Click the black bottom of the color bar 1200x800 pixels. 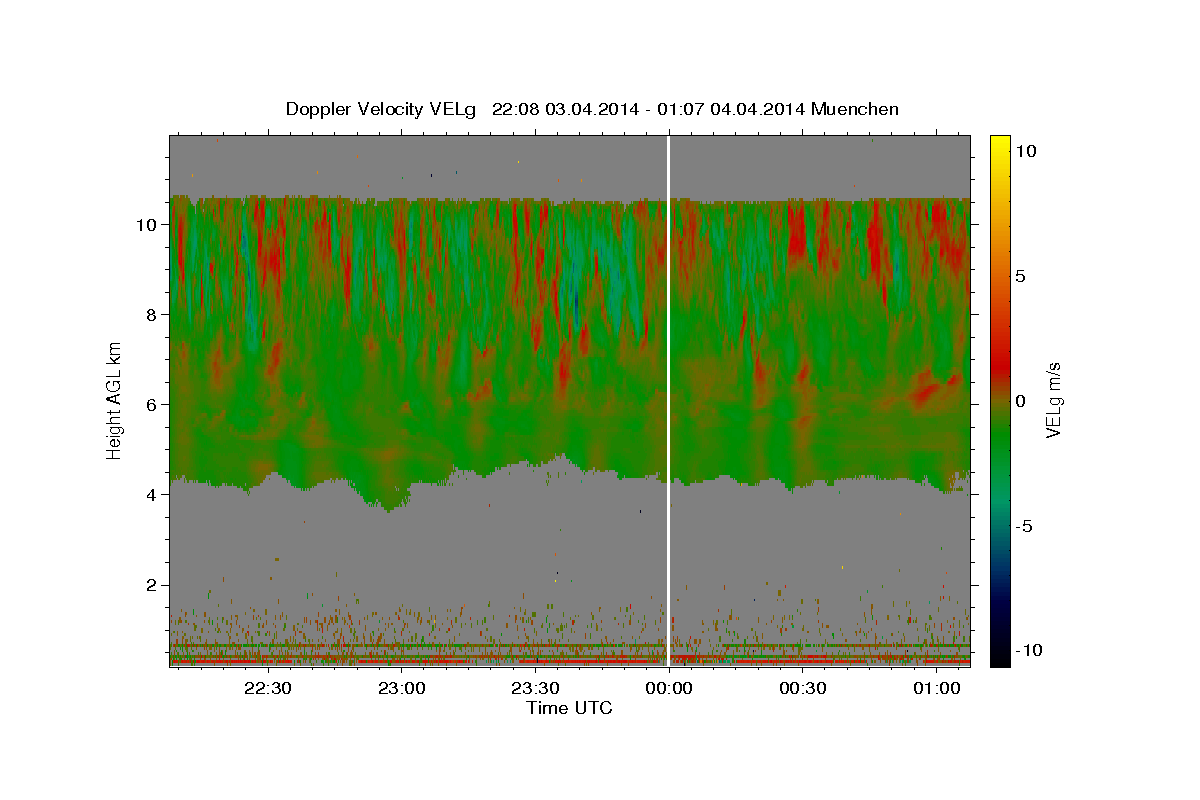(999, 655)
